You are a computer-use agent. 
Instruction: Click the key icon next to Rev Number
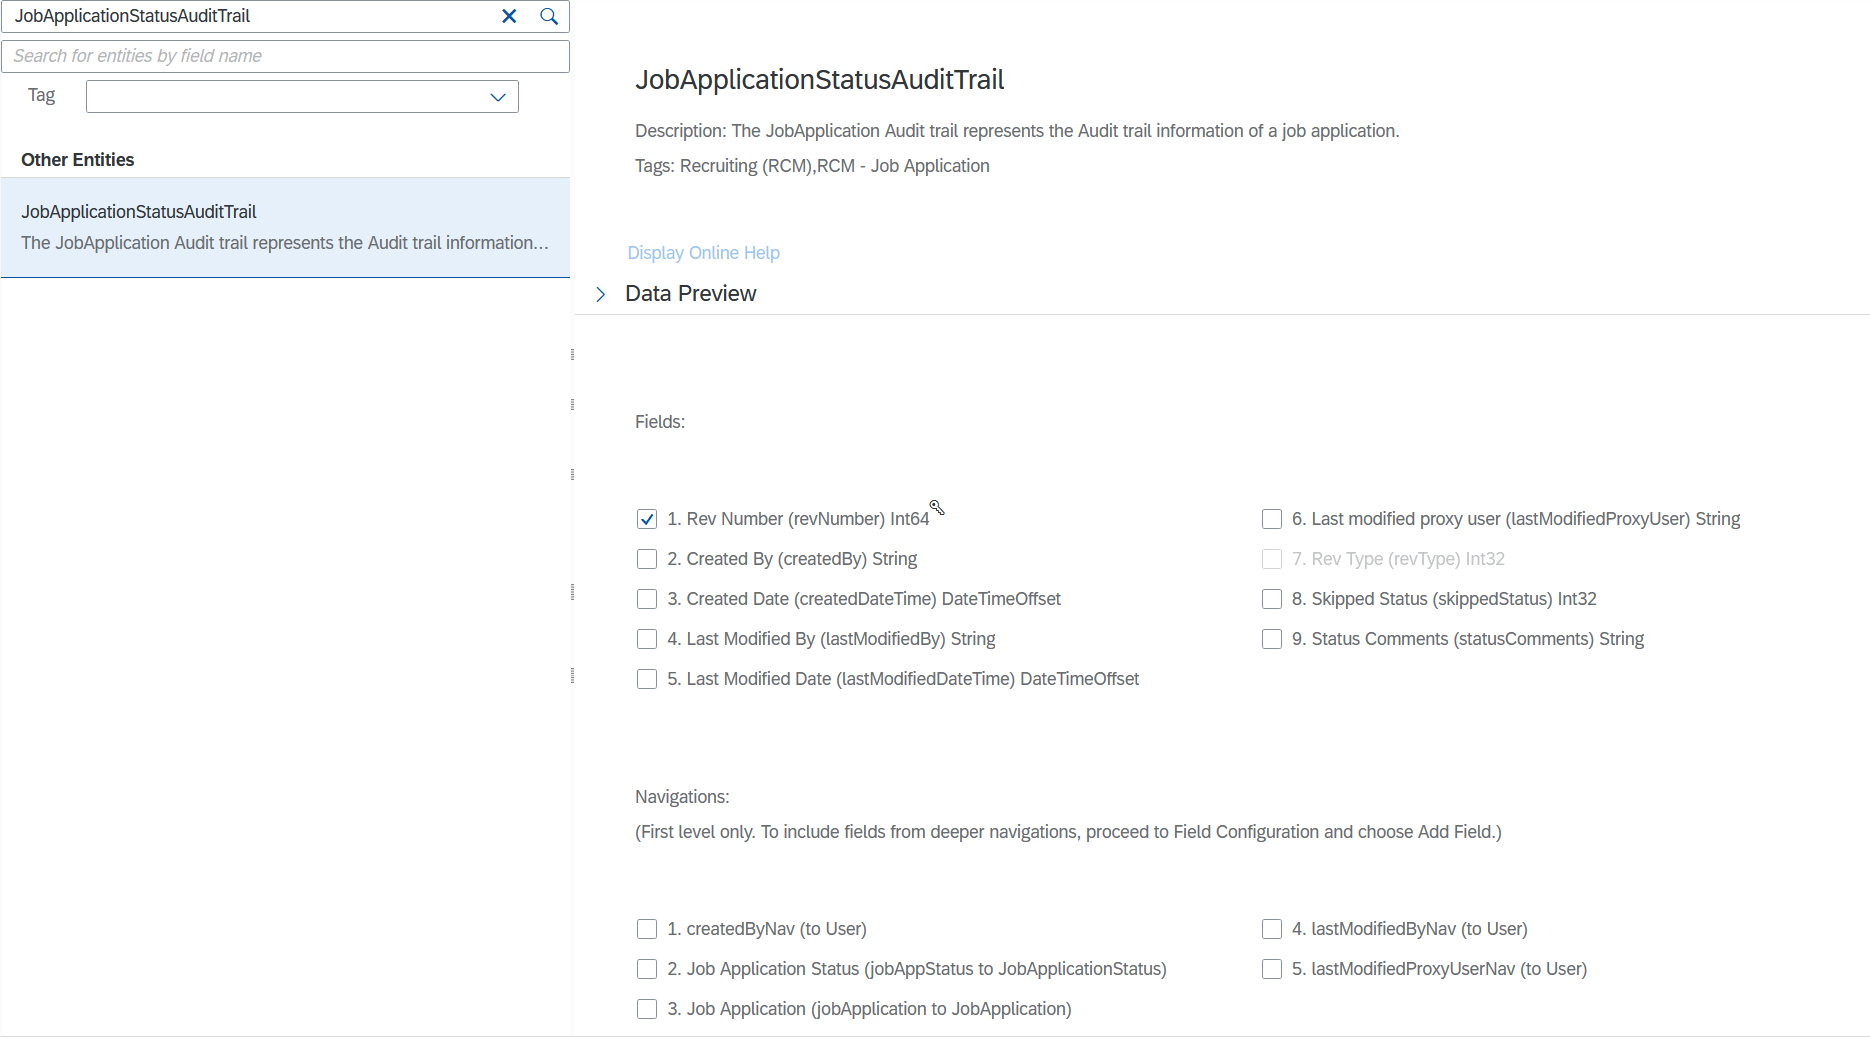937,508
